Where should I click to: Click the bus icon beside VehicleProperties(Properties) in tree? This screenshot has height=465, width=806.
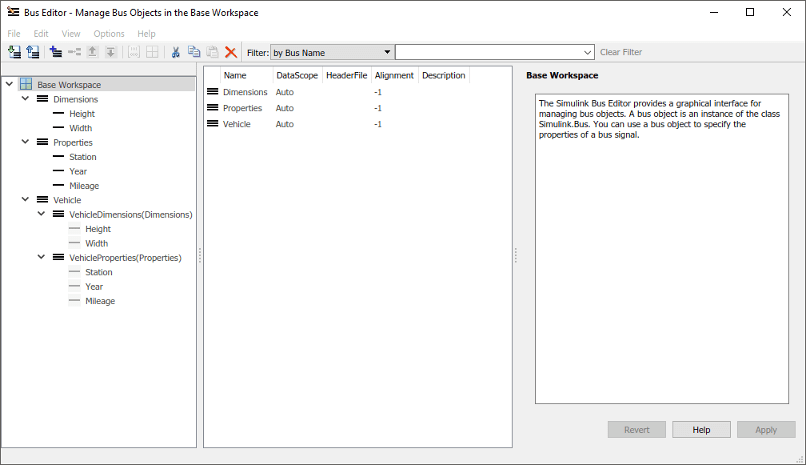tap(59, 257)
